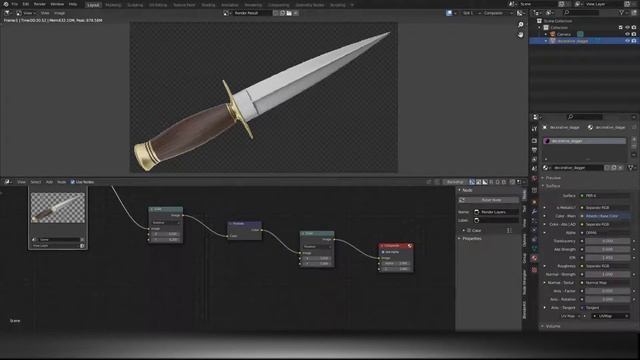Open image editor View menu
This screenshot has width=640, height=360.
pos(45,13)
